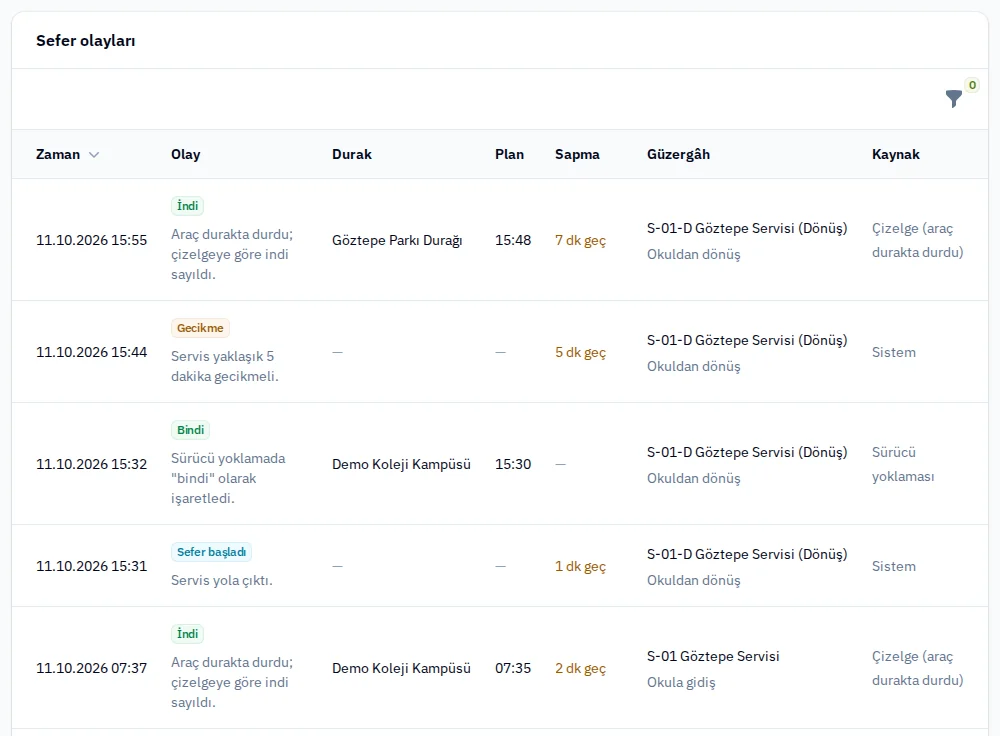Viewport: 1000px width, 736px height.
Task: Click the planned time "07:35"
Action: pos(513,668)
